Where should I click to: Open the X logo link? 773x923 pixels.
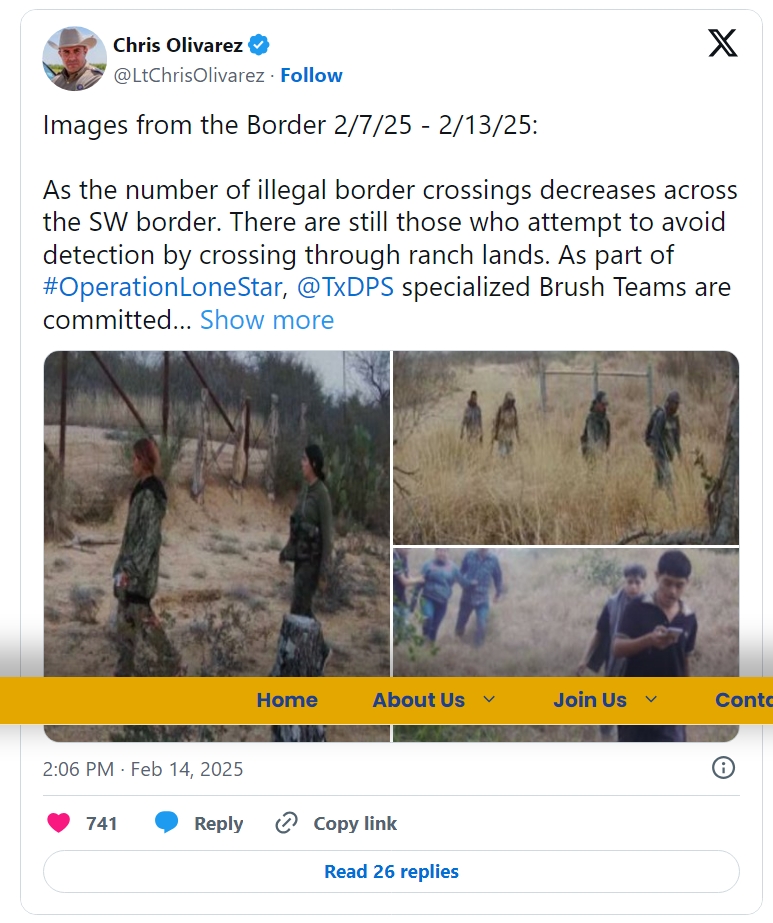(722, 43)
